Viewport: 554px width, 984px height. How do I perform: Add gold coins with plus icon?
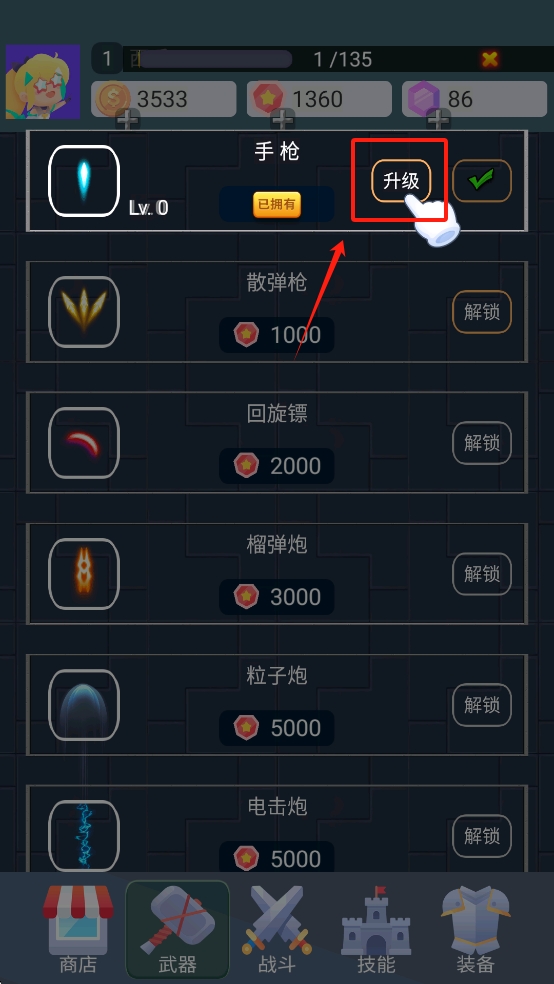point(128,119)
